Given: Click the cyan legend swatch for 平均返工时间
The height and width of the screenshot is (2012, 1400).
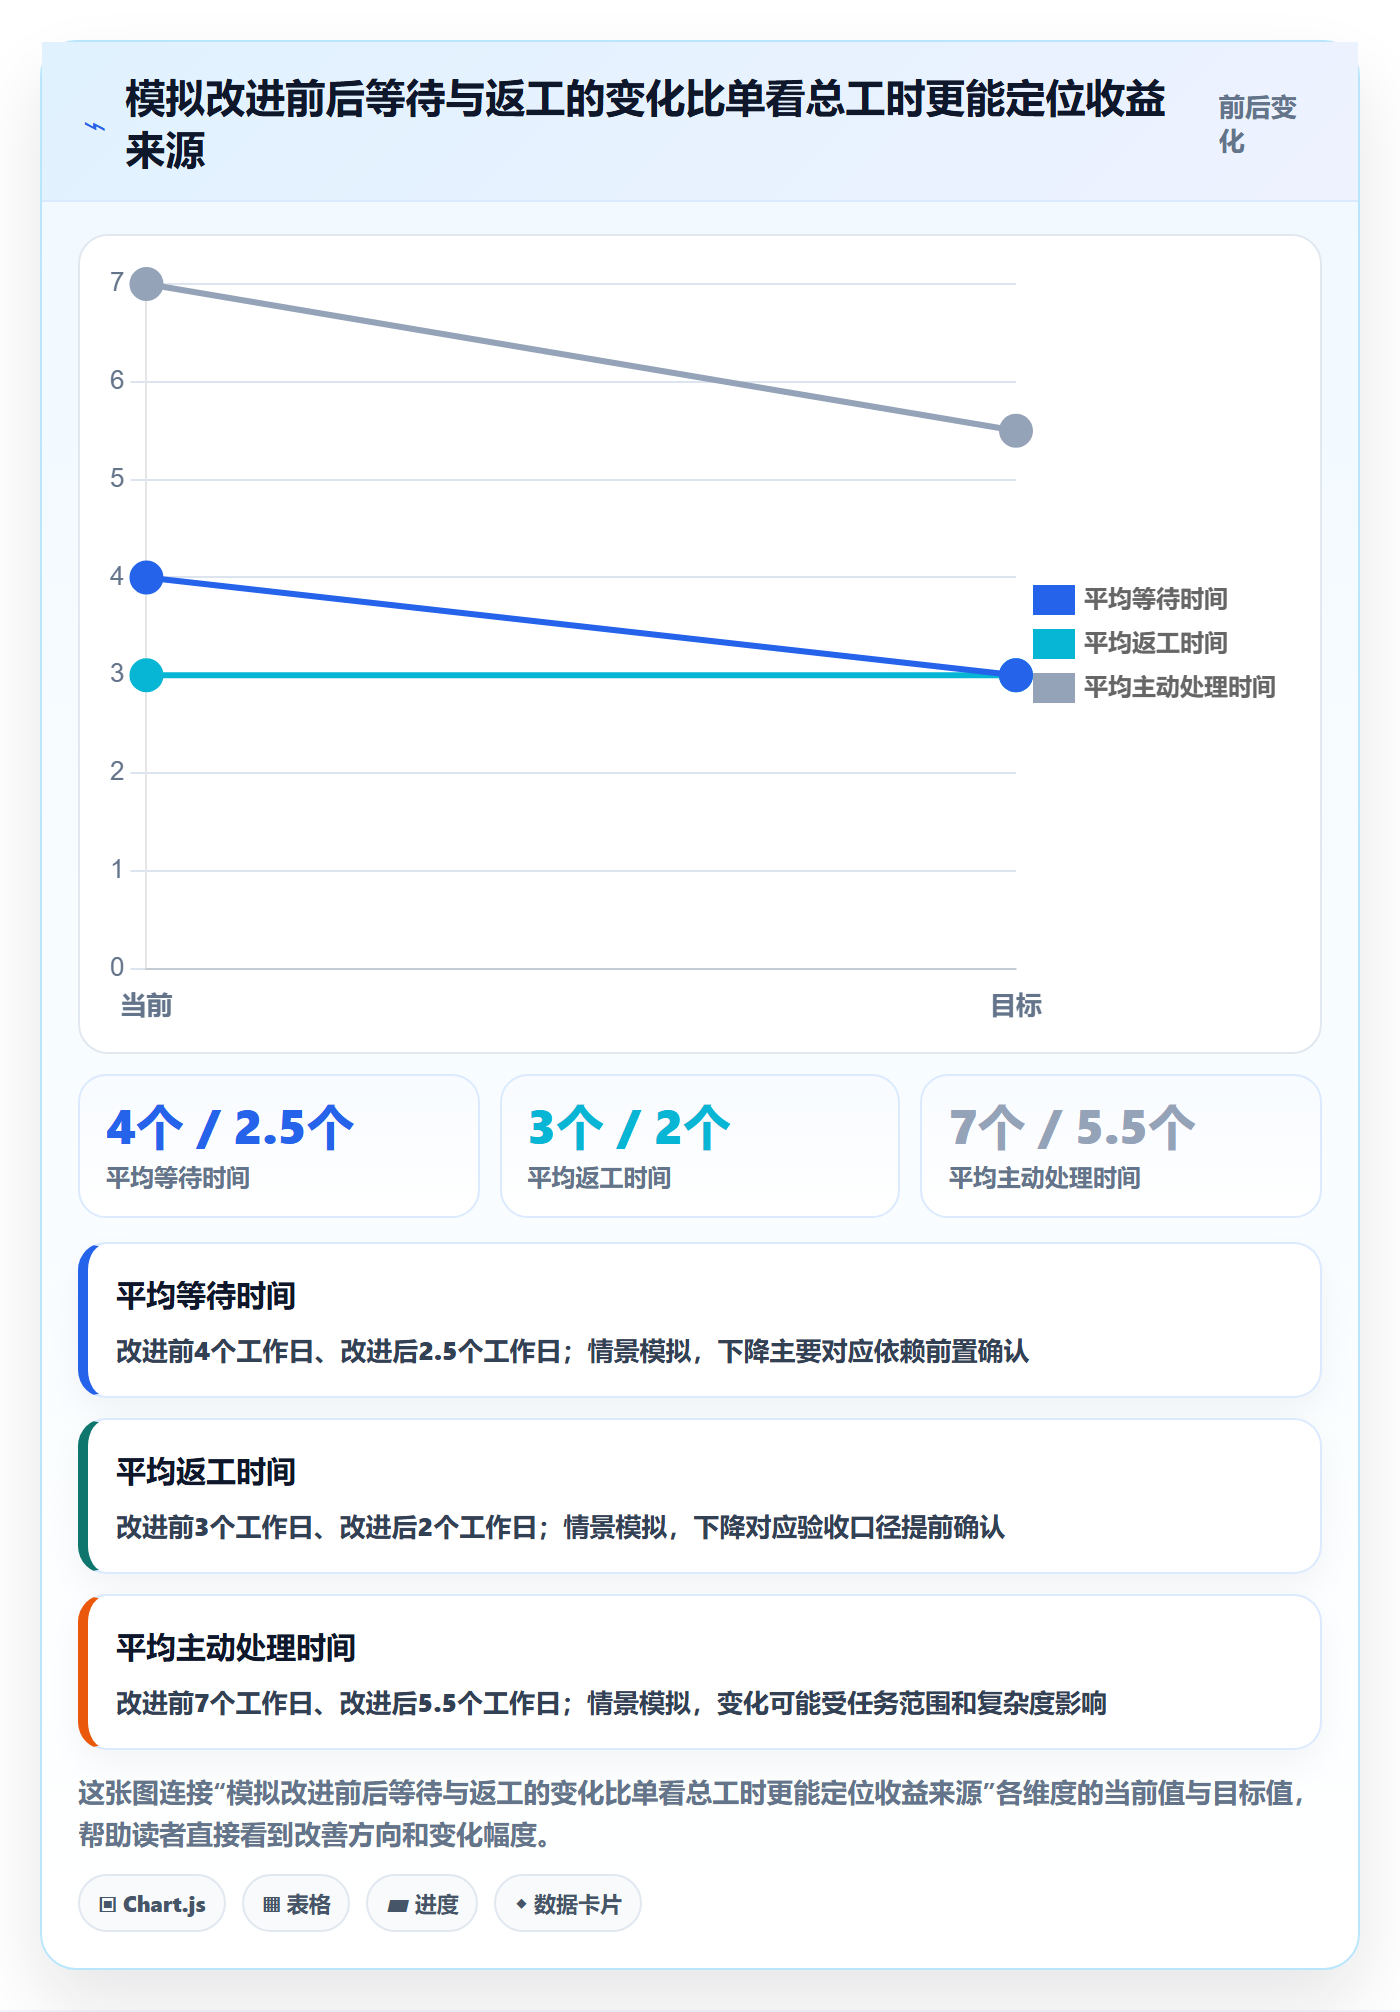Looking at the screenshot, I should pyautogui.click(x=1053, y=644).
